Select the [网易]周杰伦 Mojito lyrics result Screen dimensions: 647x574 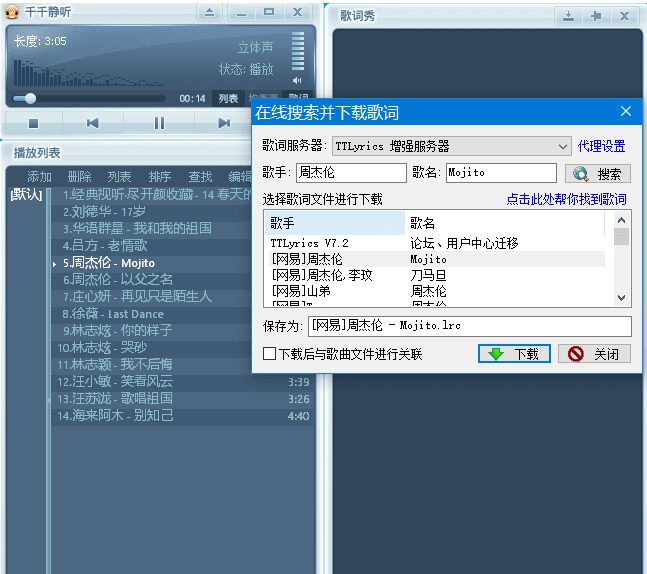click(435, 259)
